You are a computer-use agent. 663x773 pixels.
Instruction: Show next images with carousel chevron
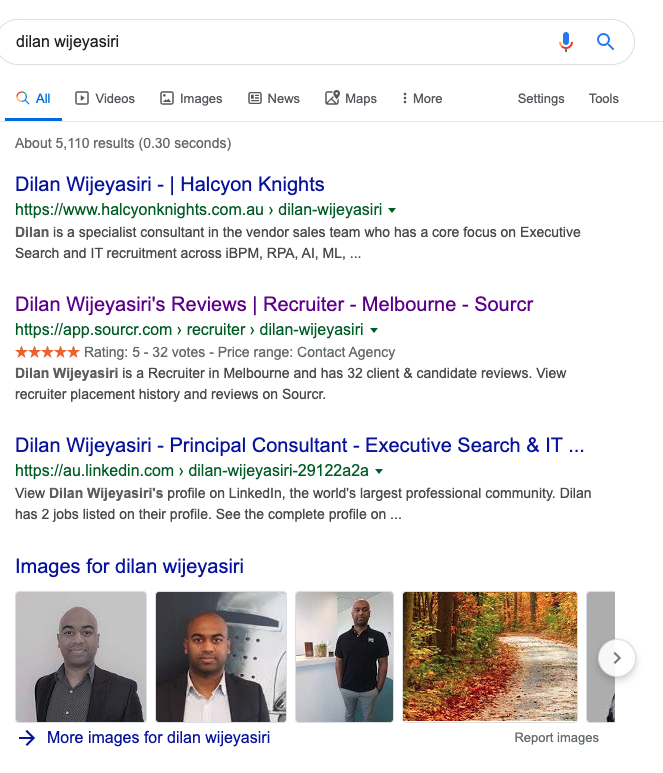[x=616, y=658]
